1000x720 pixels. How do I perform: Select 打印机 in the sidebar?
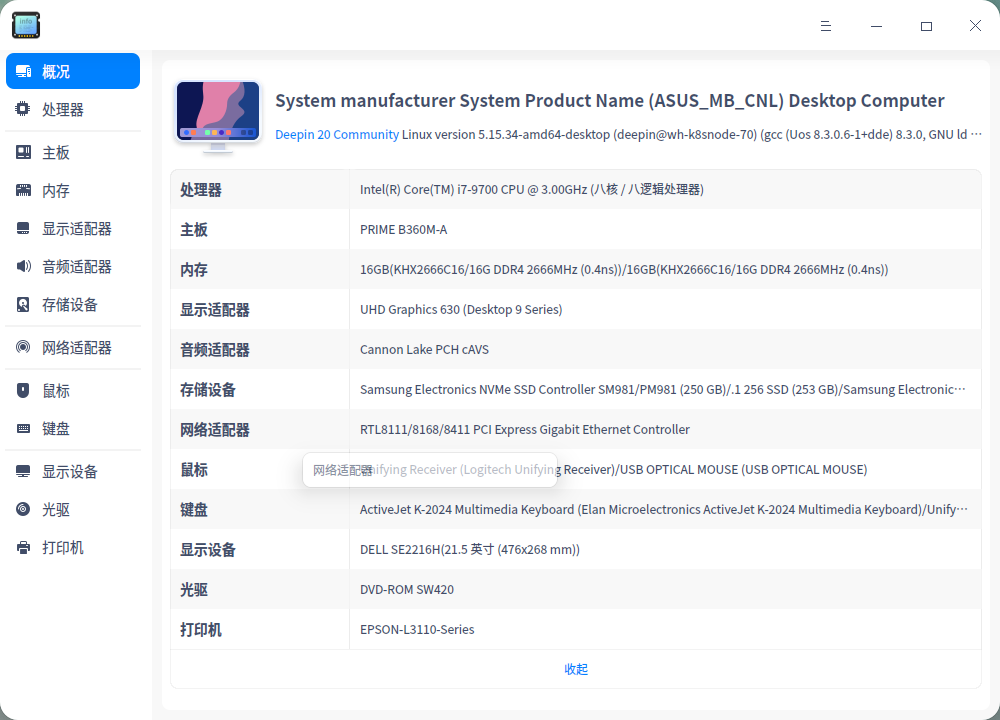[73, 547]
